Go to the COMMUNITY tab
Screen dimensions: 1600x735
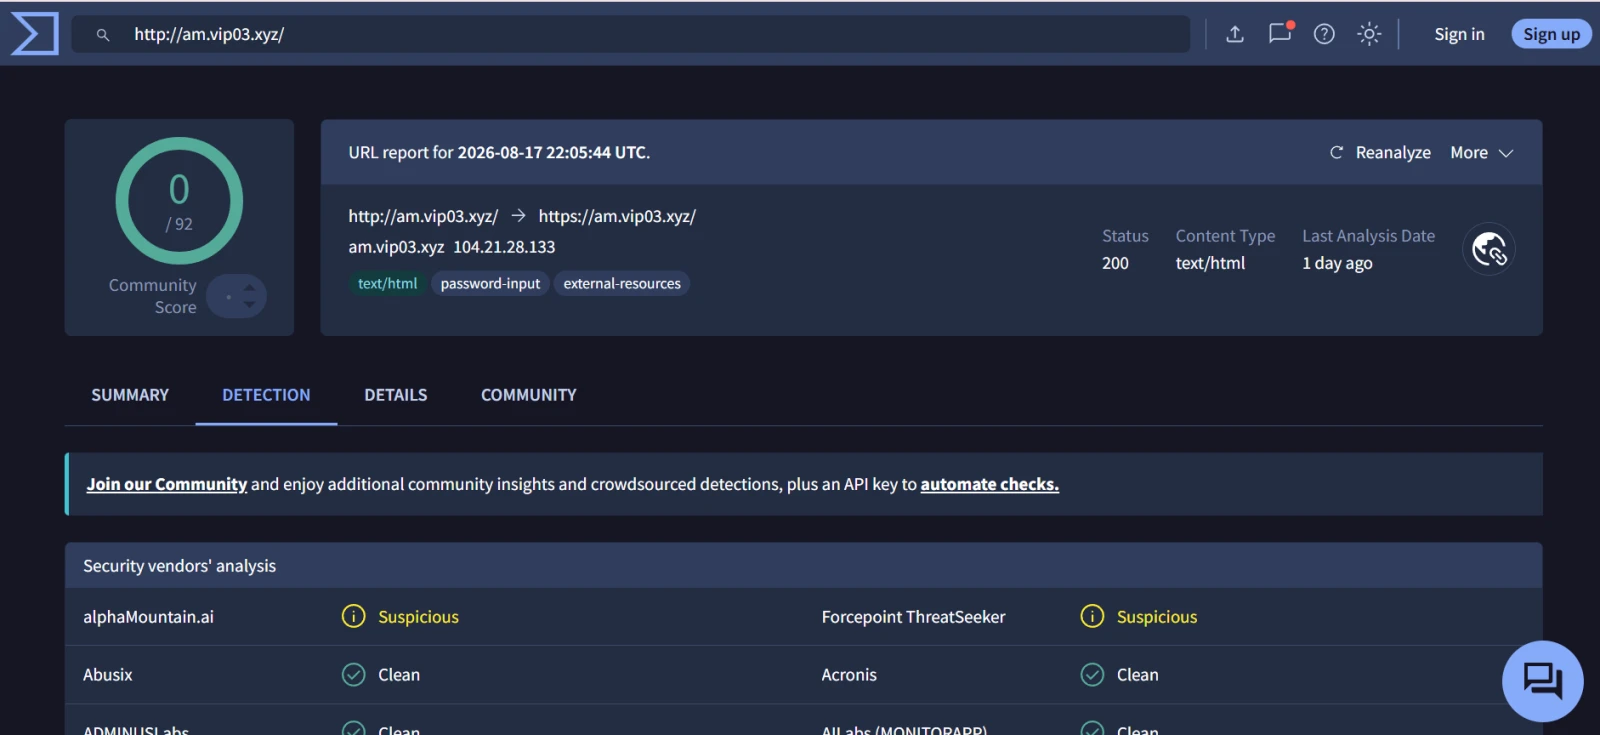[x=529, y=395]
